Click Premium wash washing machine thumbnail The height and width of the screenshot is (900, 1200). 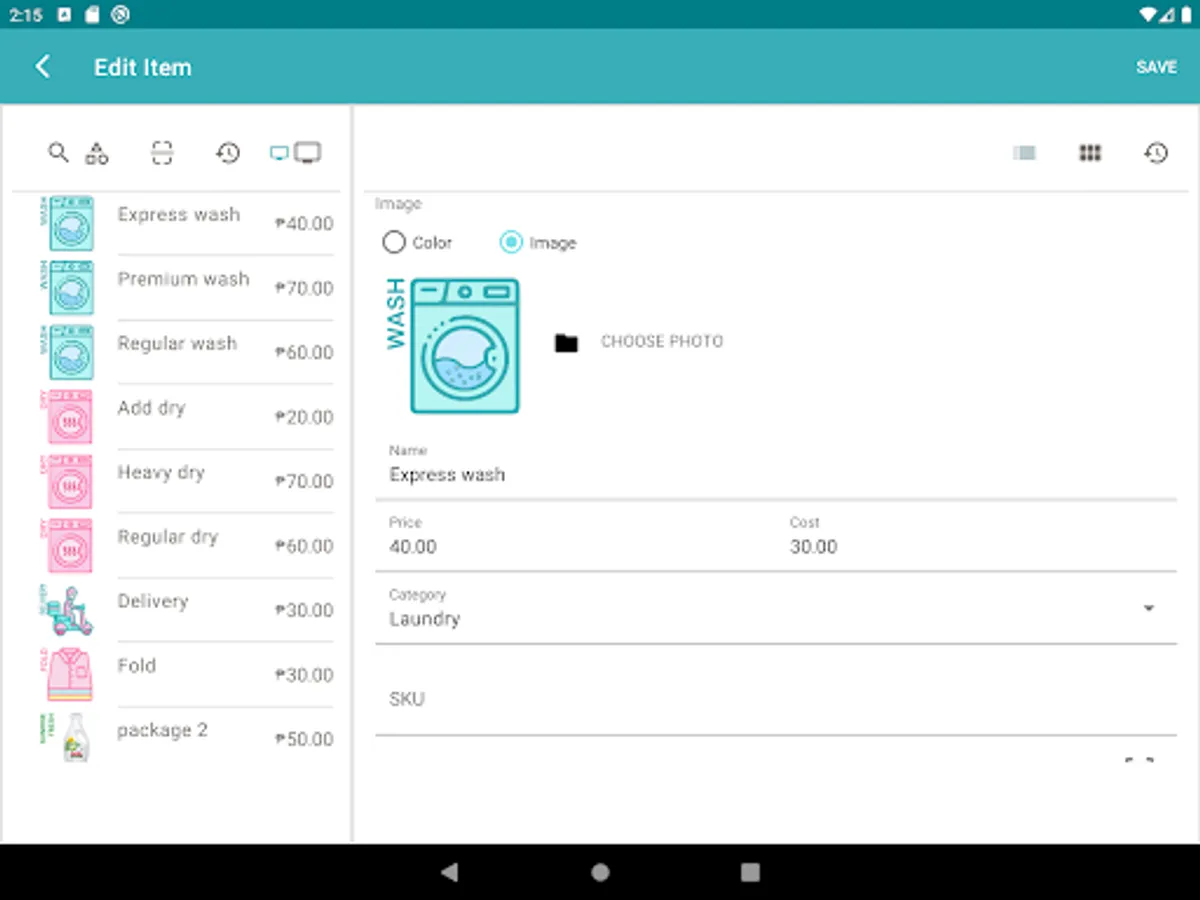(x=67, y=288)
